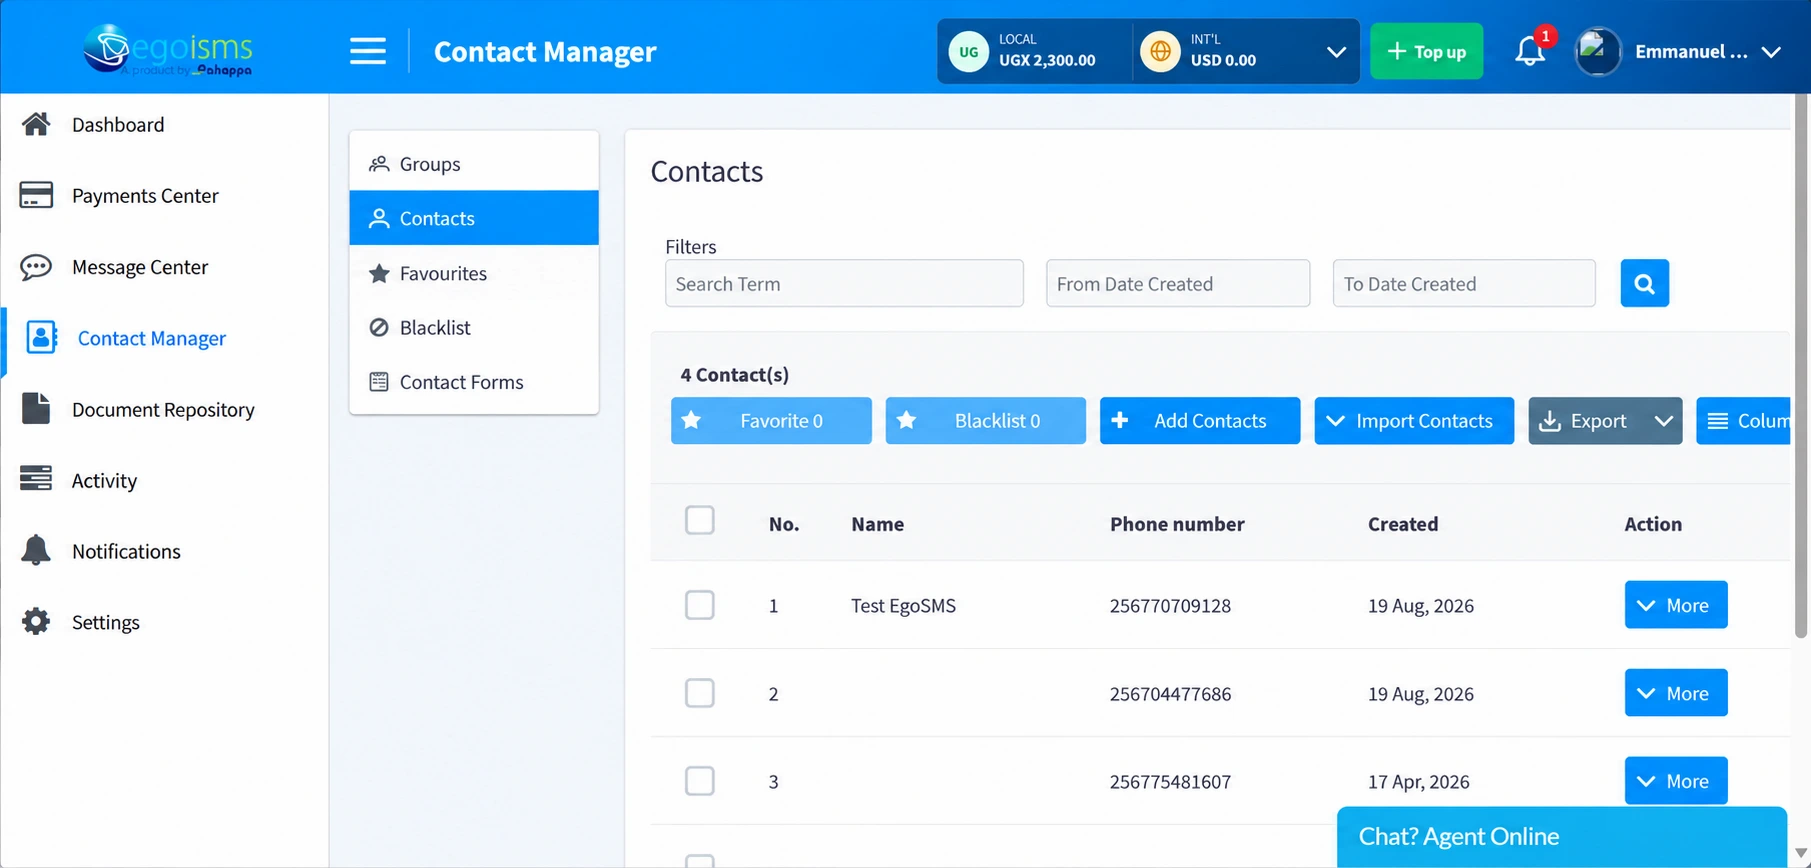
Task: Open the notifications bell icon
Action: pyautogui.click(x=1530, y=50)
